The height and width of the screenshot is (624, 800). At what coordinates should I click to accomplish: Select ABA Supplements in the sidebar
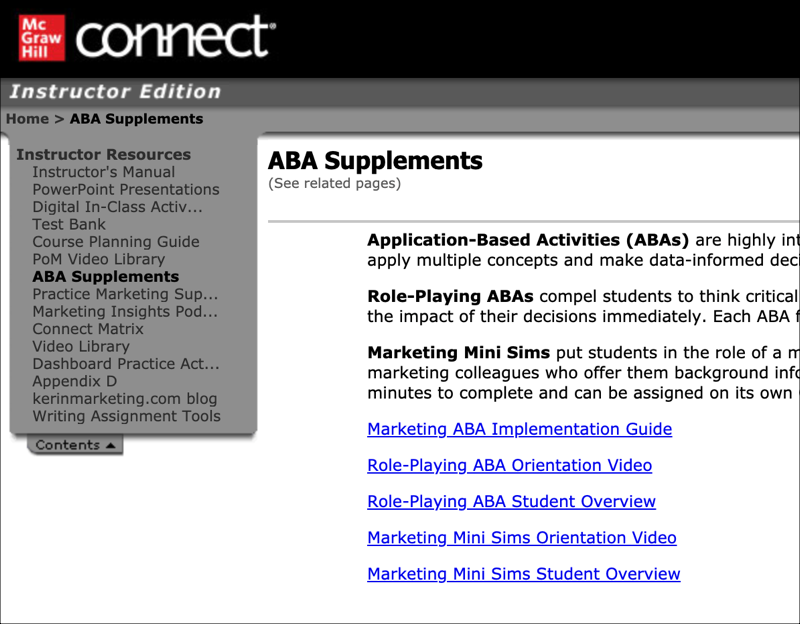click(105, 276)
